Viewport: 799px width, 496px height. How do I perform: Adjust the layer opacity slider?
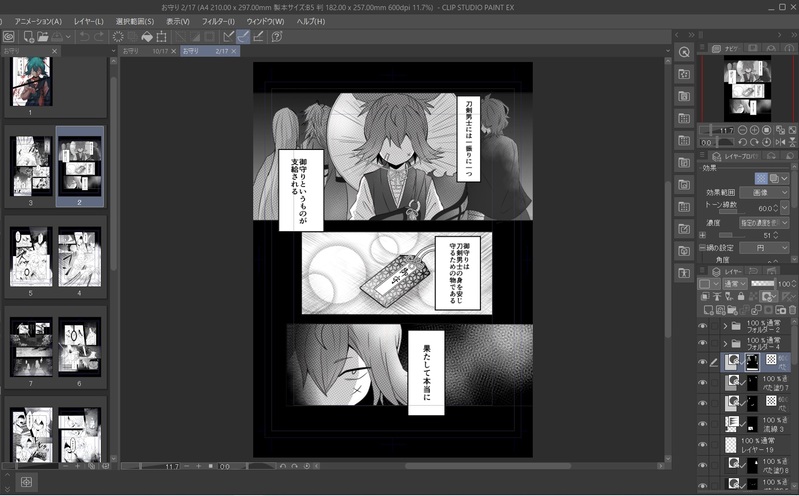click(x=763, y=283)
